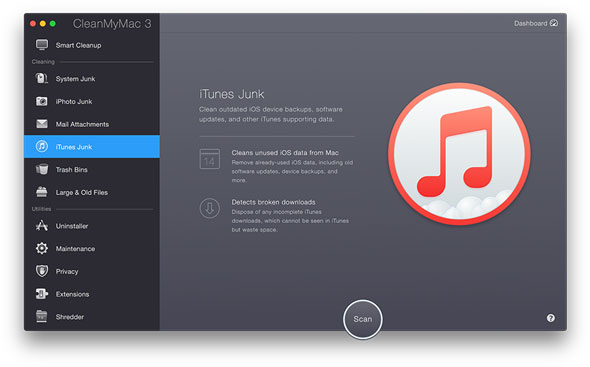Click the Trash Bins bucket icon
The height and width of the screenshot is (367, 590).
(42, 169)
